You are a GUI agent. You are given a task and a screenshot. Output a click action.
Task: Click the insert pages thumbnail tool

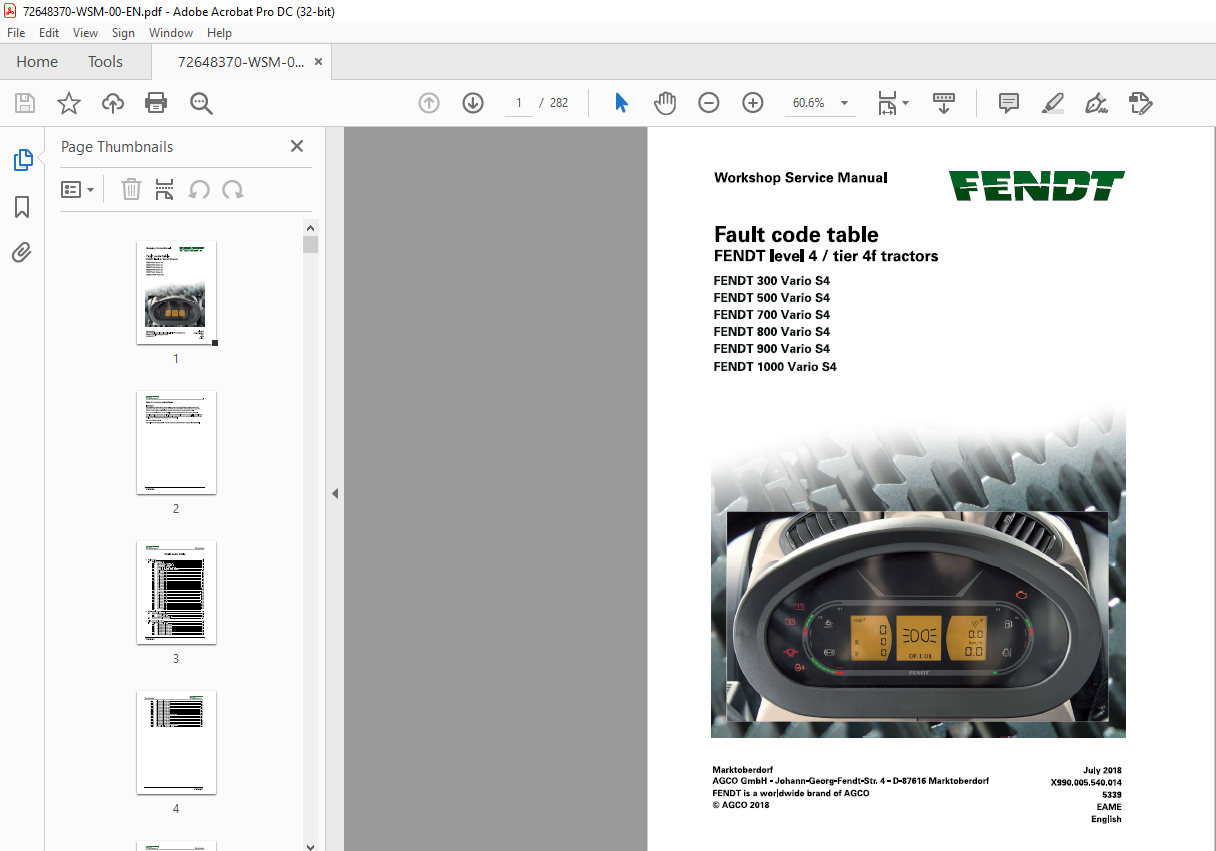(x=165, y=189)
